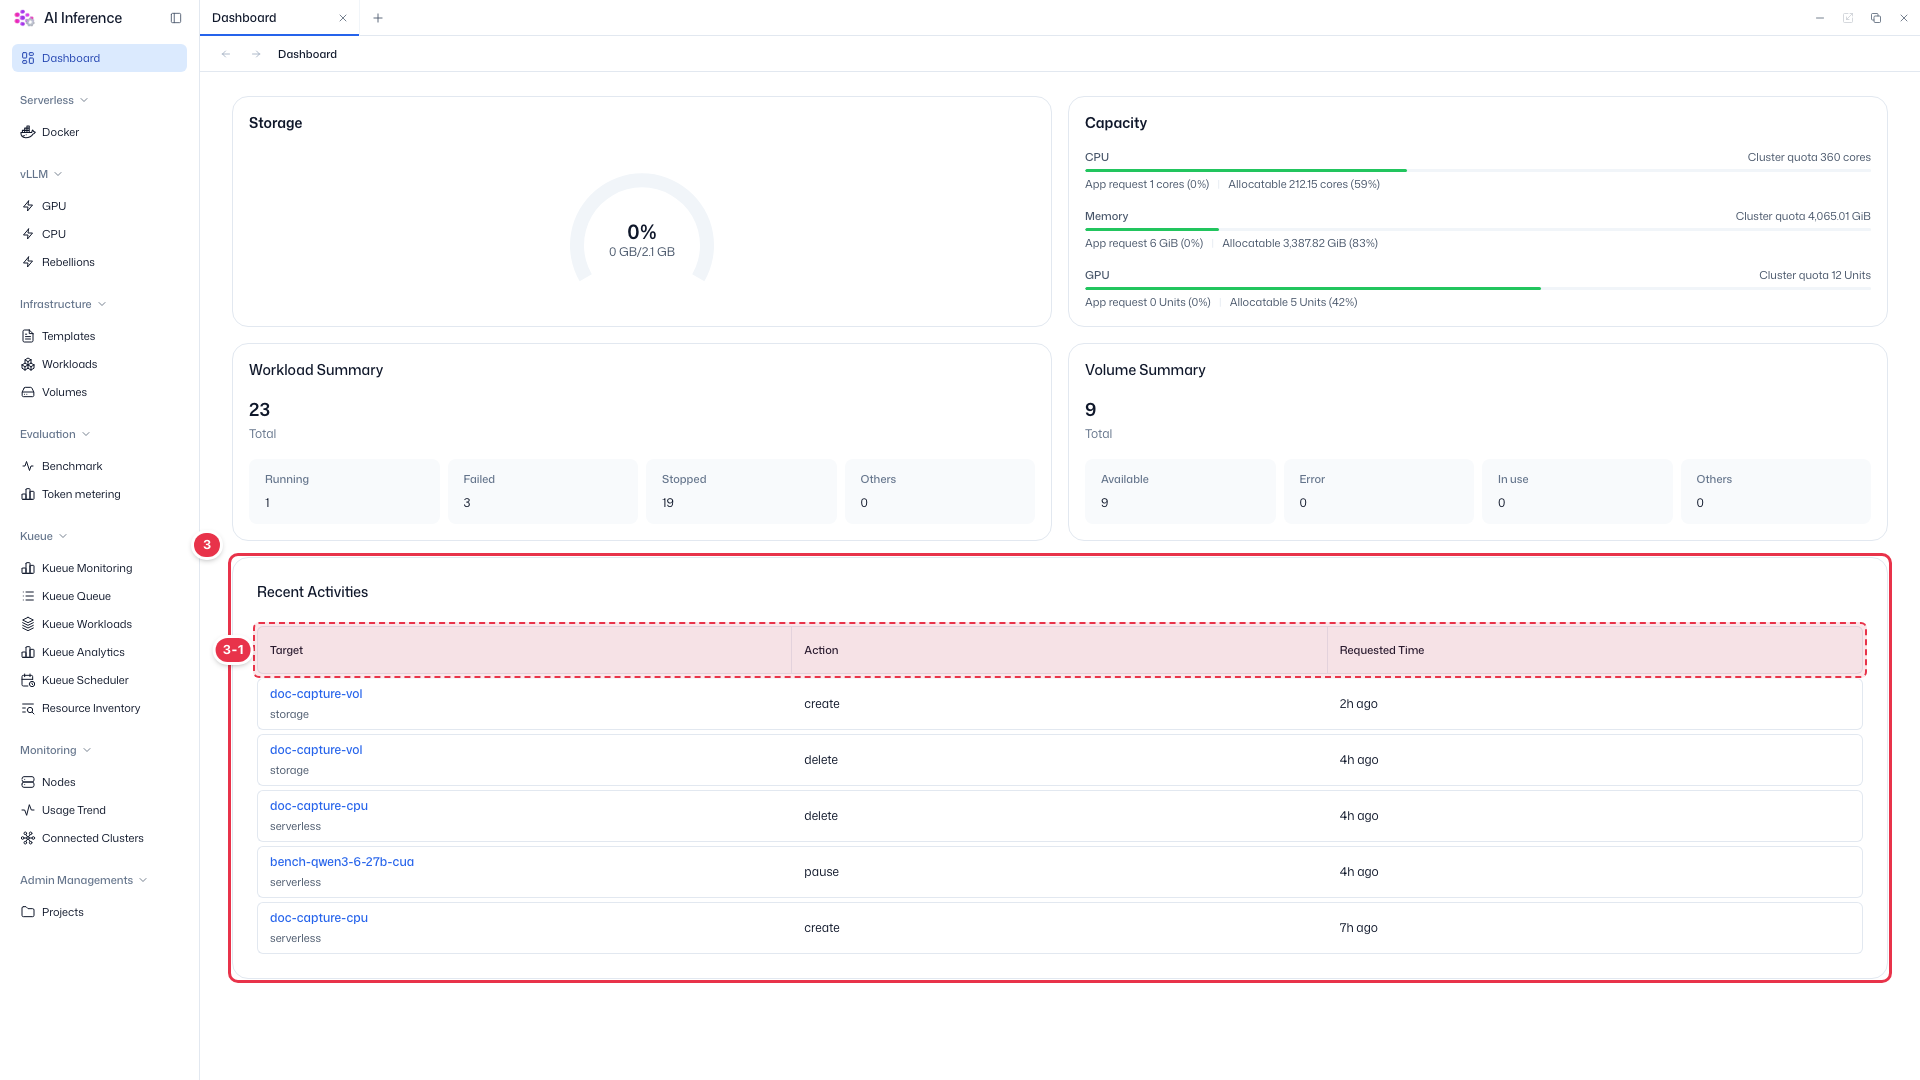Open doc-capture-cpu link created 7h ago

pos(319,918)
